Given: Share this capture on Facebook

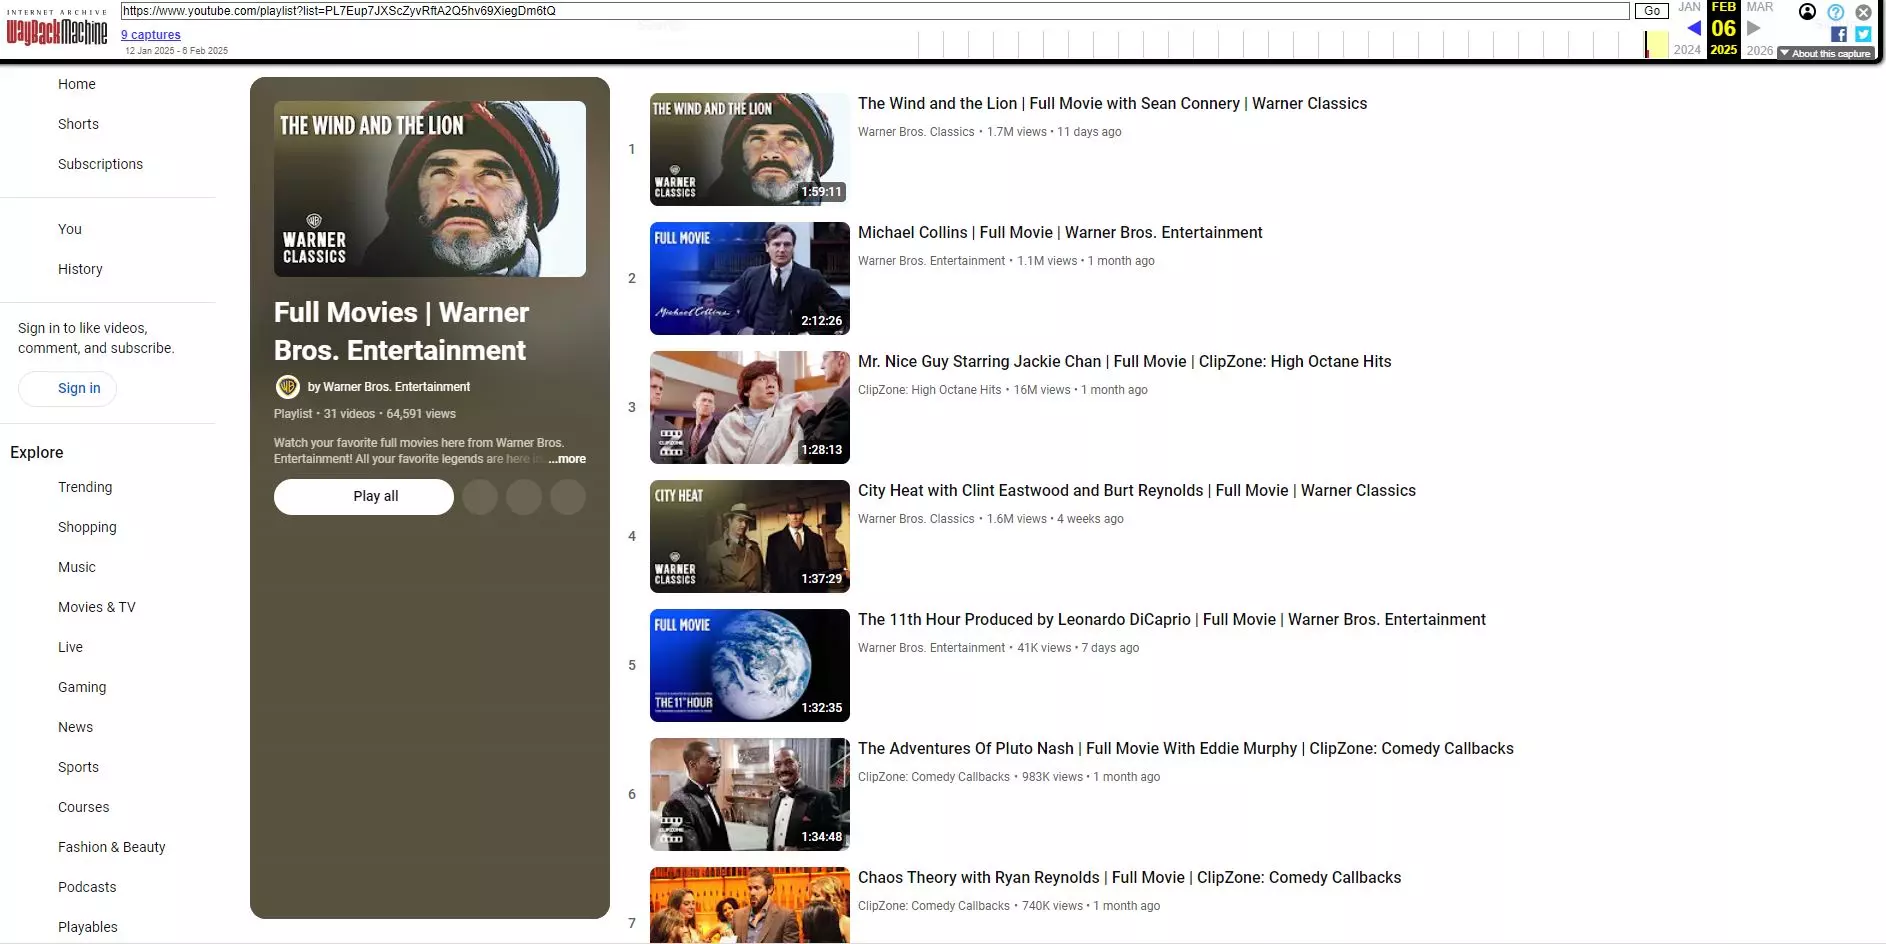Looking at the screenshot, I should point(1838,34).
